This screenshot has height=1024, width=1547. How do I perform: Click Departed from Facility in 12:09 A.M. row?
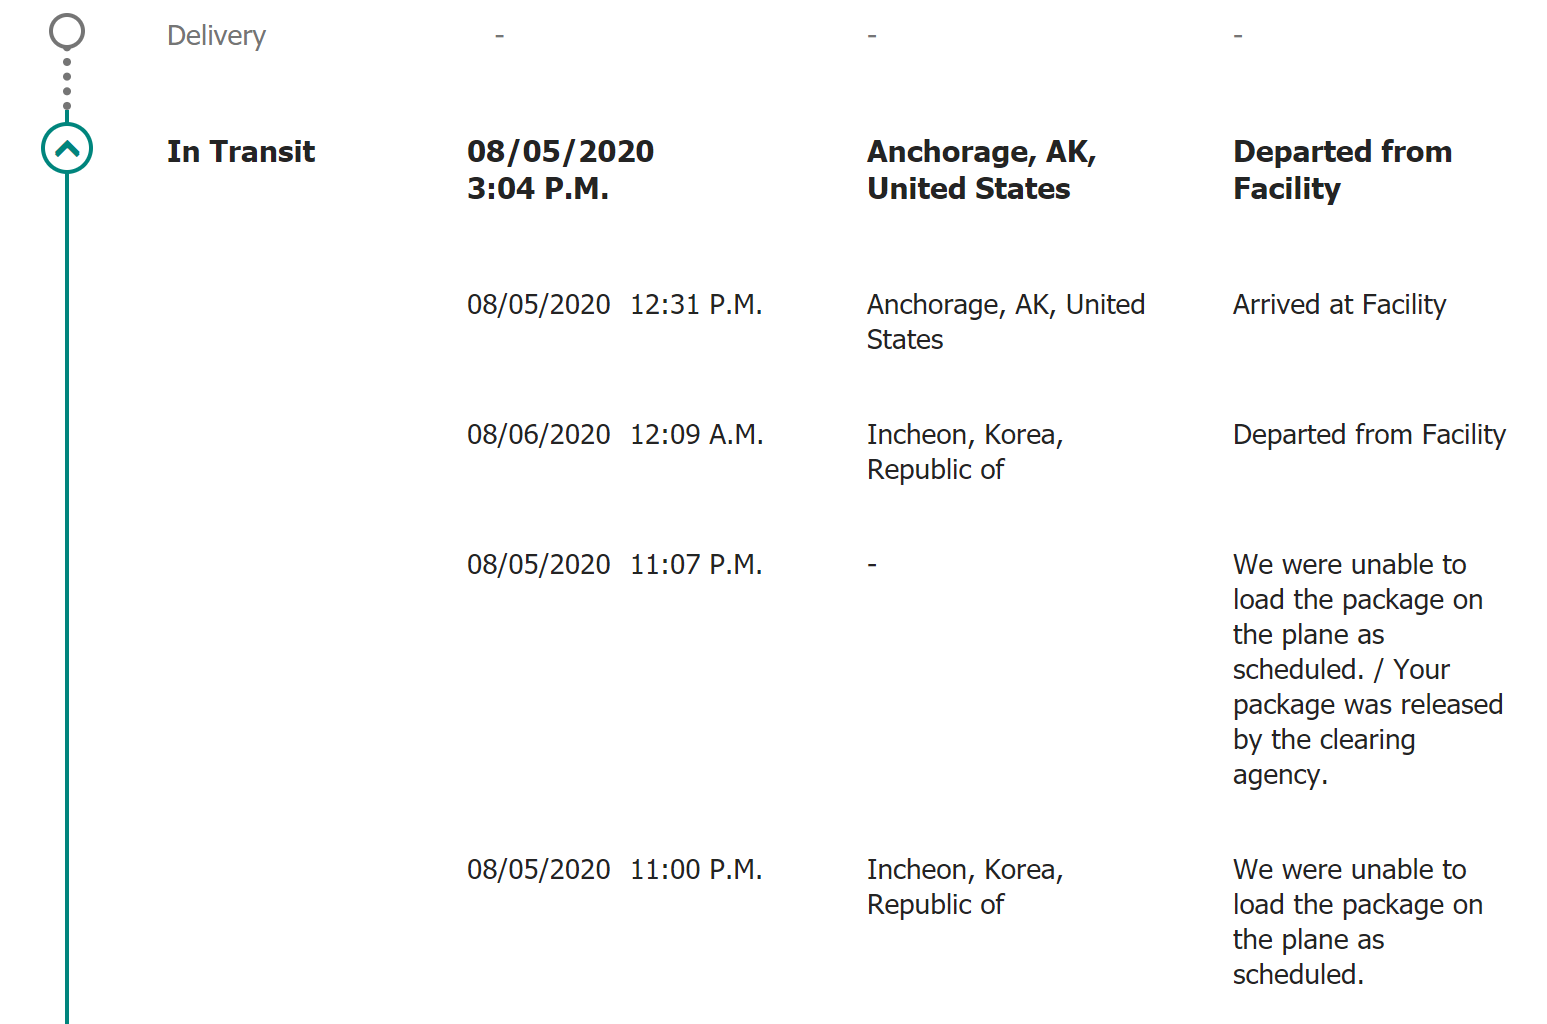1369,435
